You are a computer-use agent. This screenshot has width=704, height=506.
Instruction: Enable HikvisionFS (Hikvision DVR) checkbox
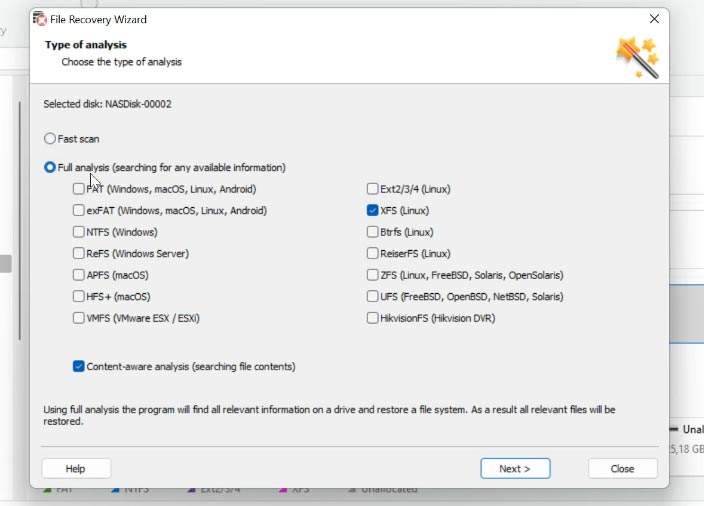point(372,318)
